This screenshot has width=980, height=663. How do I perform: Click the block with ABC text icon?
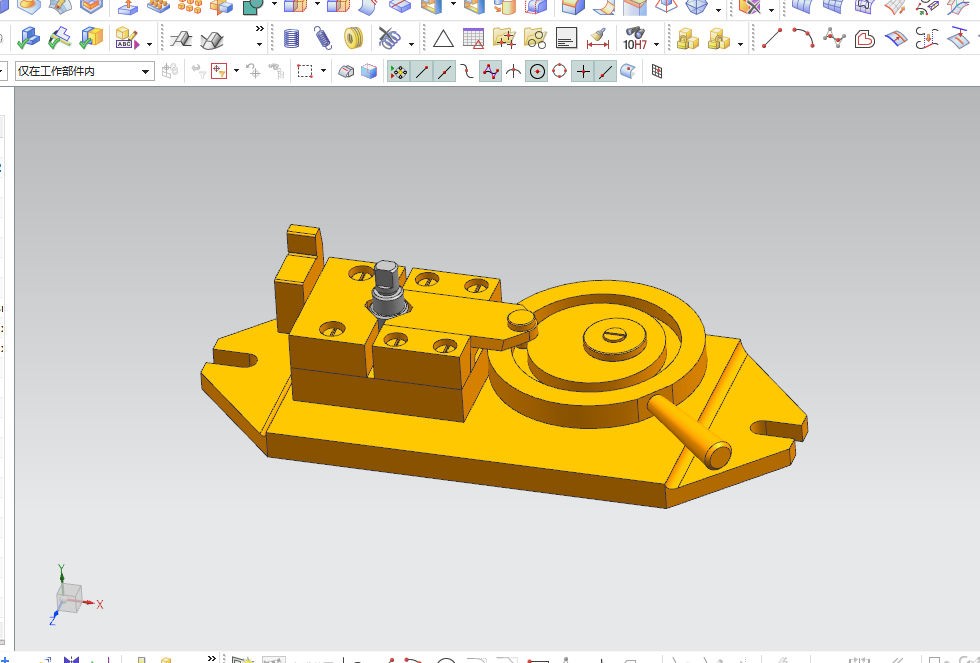pos(128,39)
